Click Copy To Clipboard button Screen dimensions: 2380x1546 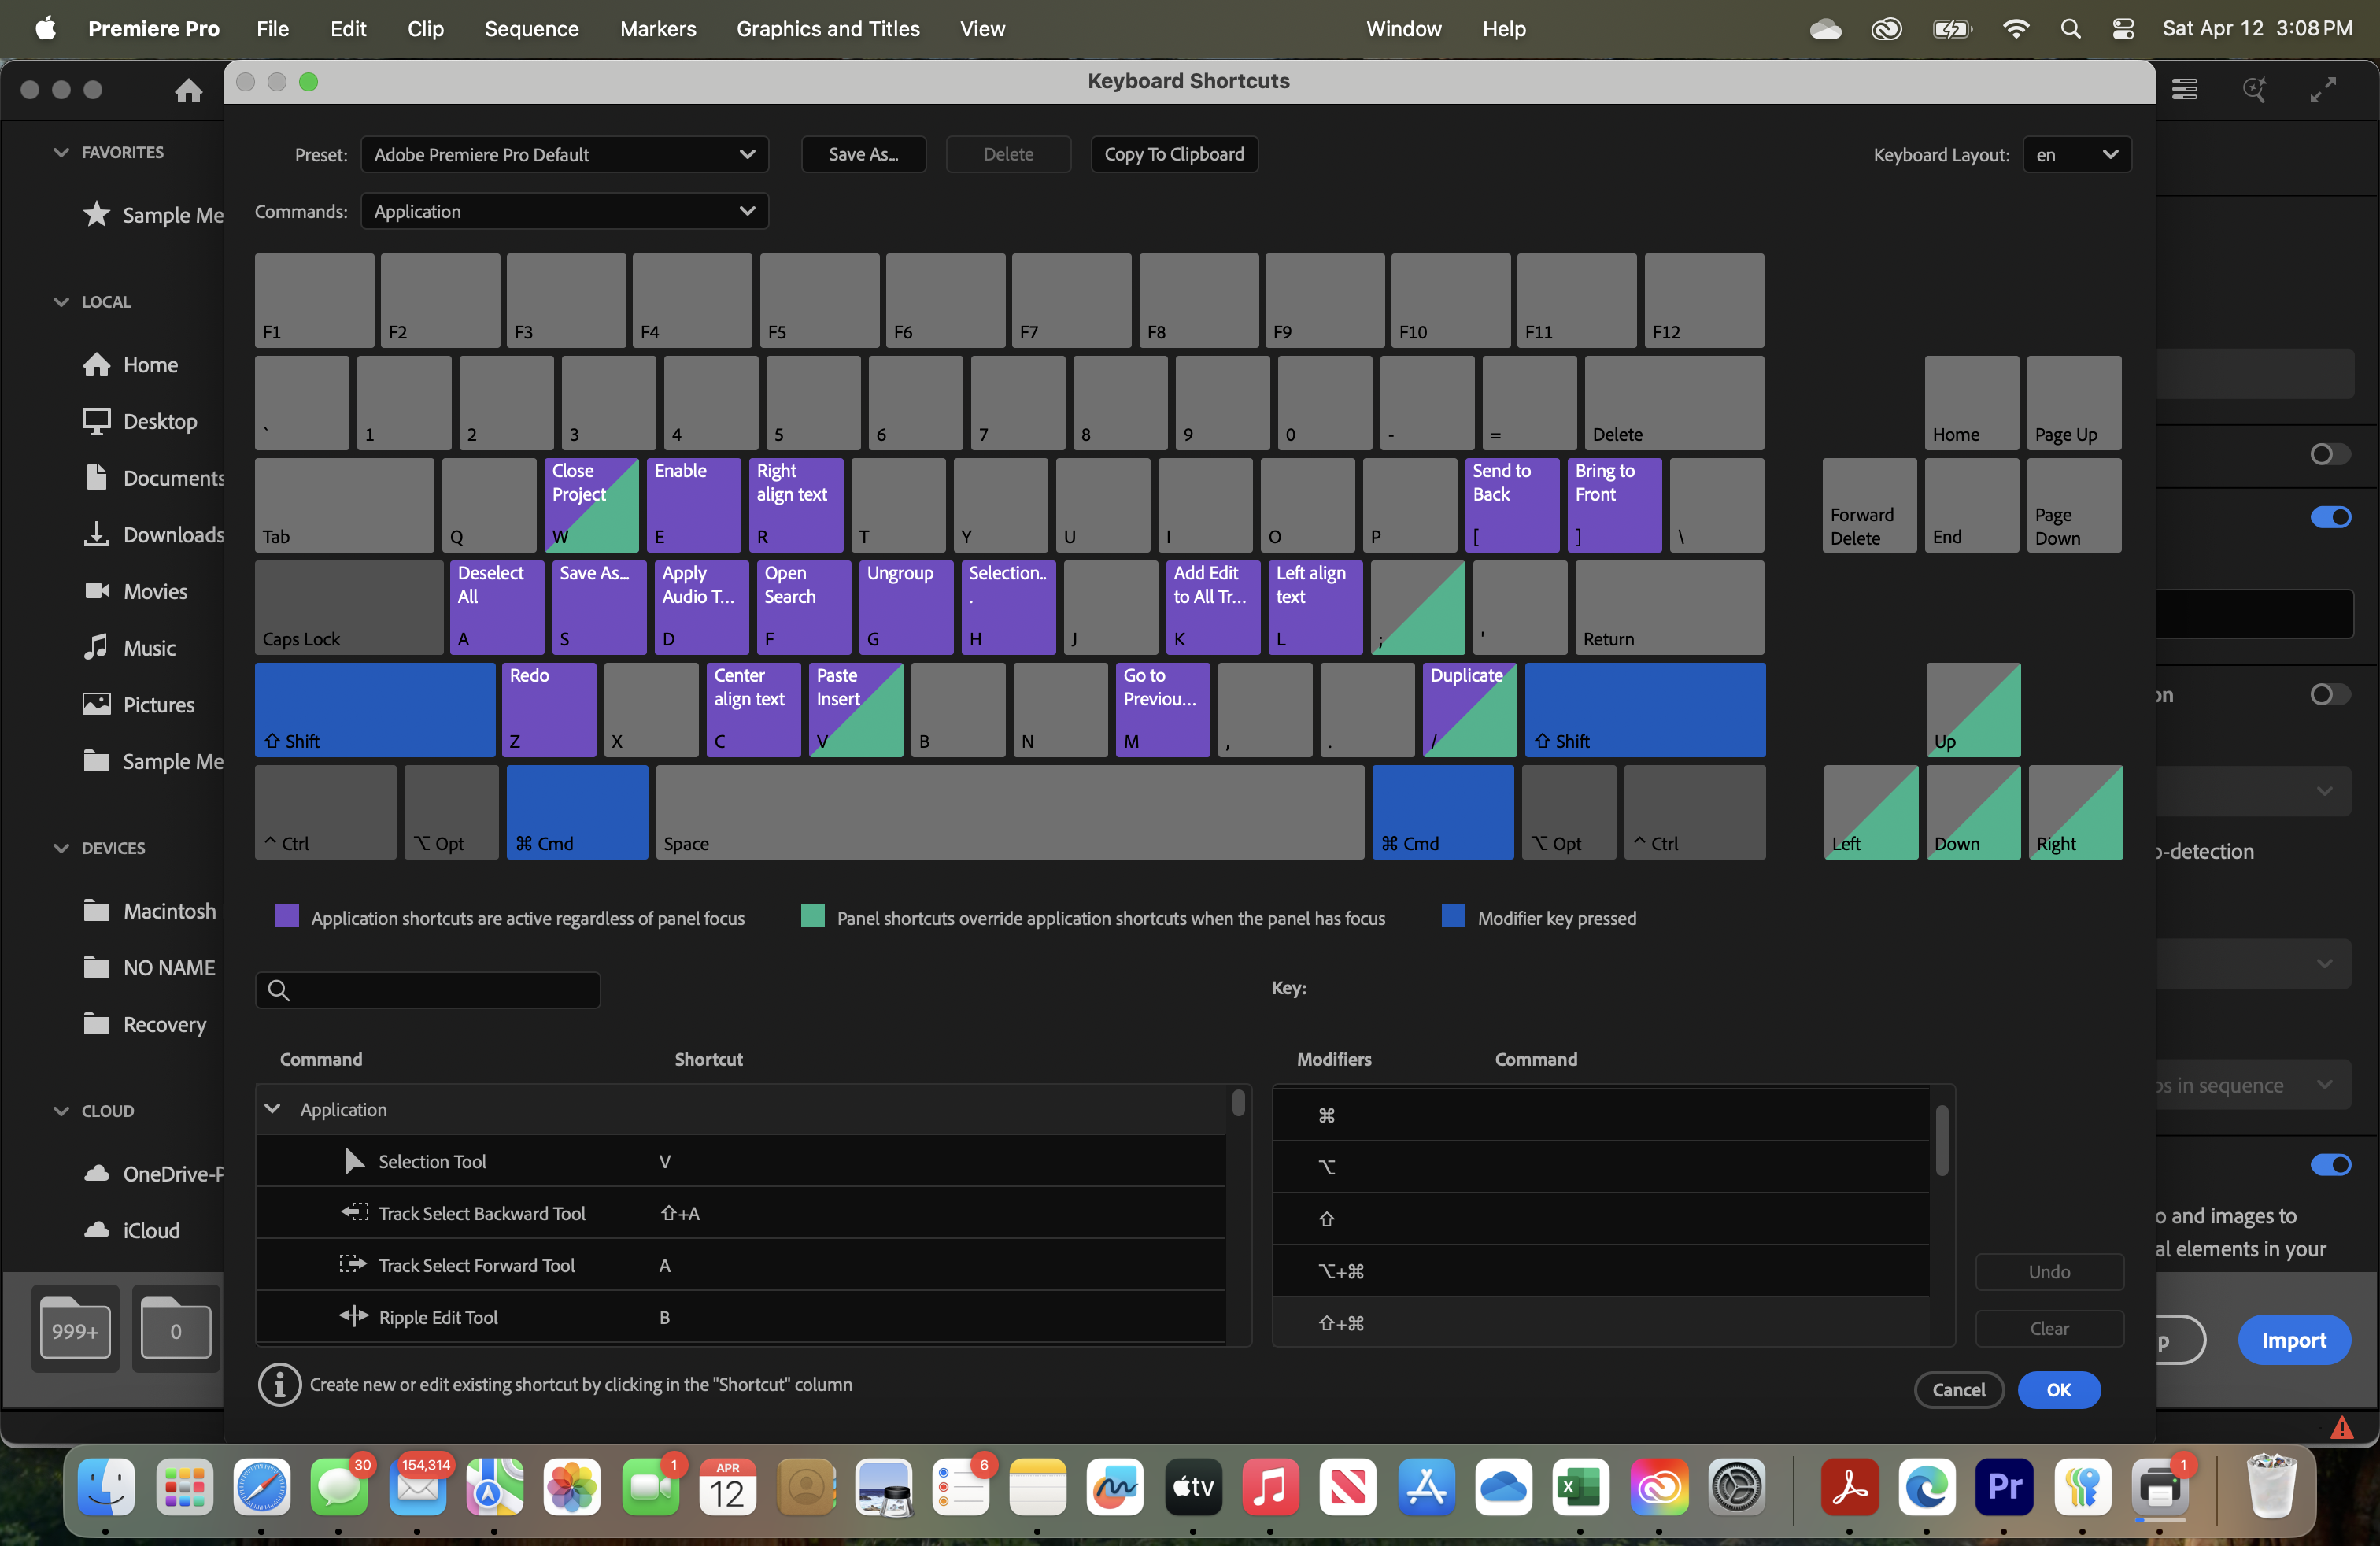(x=1173, y=154)
